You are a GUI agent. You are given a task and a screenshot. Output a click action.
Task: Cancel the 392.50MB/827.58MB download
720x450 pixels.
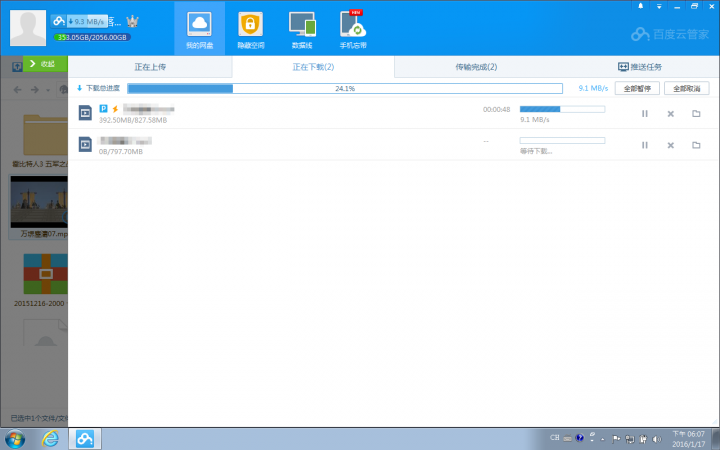[670, 113]
